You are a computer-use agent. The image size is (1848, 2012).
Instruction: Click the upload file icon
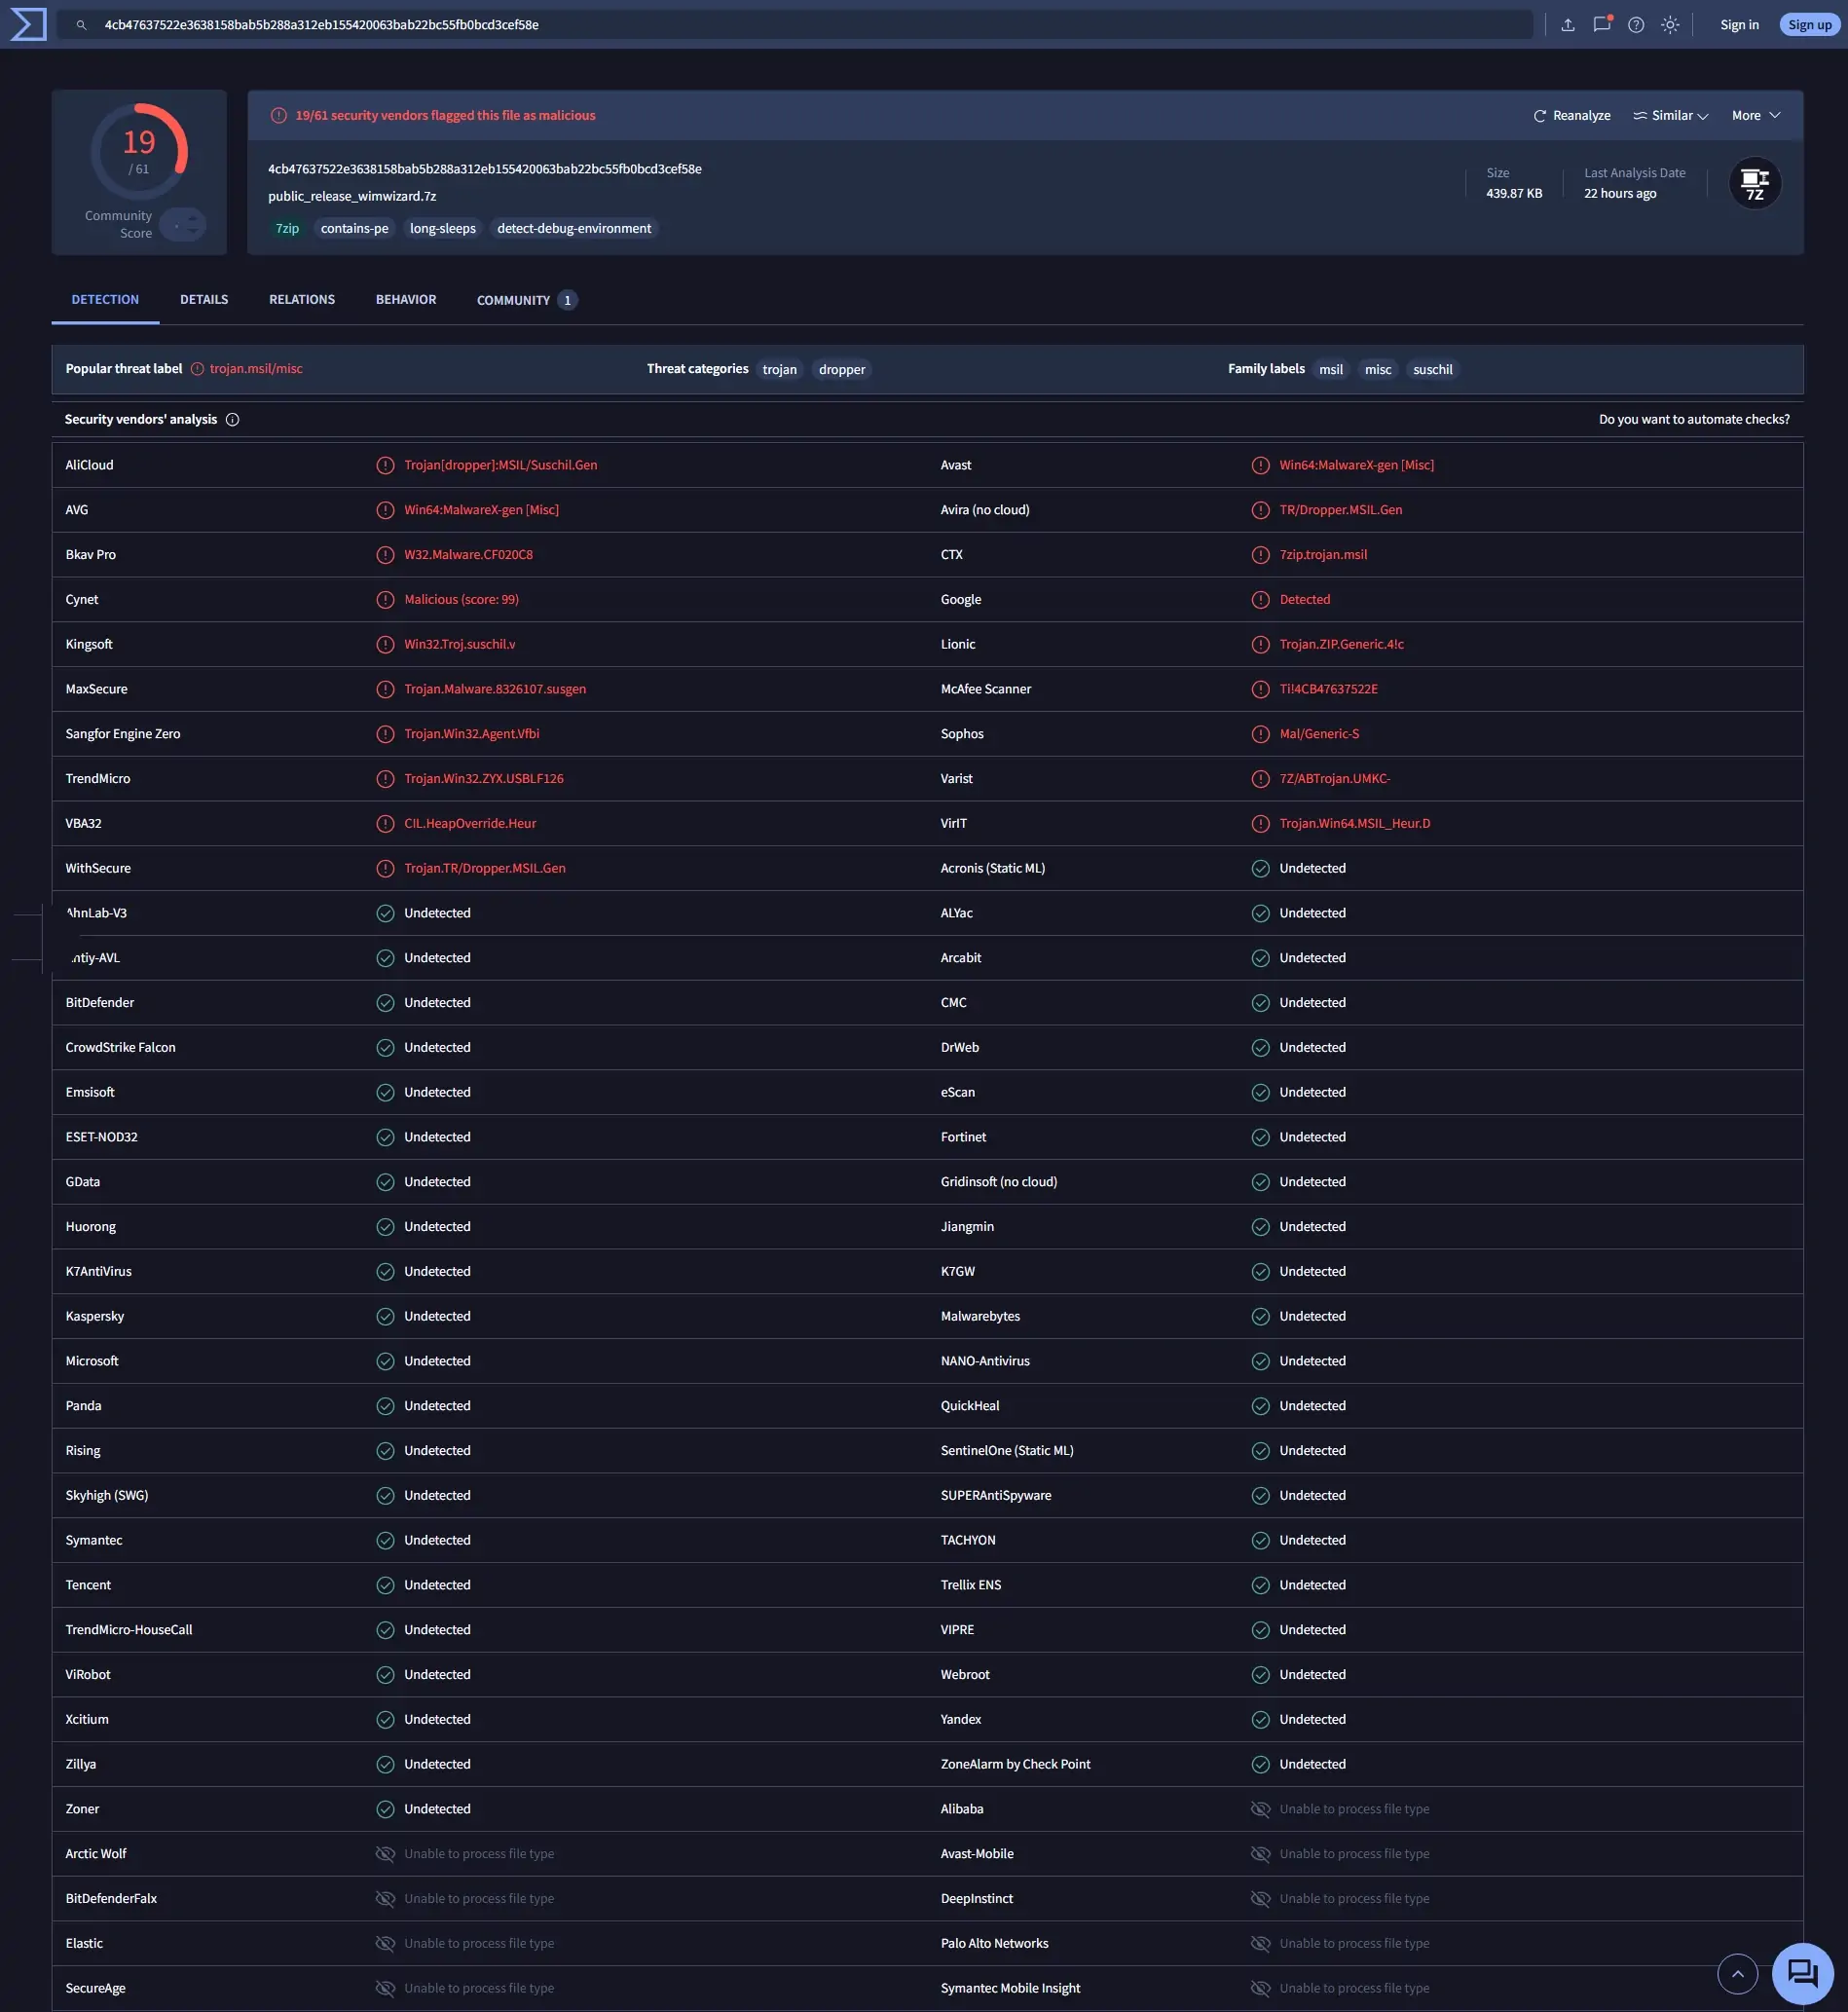pos(1568,25)
